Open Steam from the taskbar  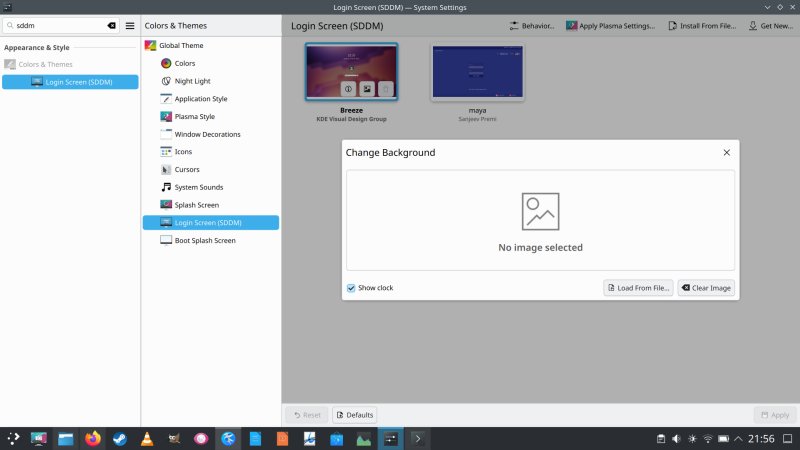point(120,439)
